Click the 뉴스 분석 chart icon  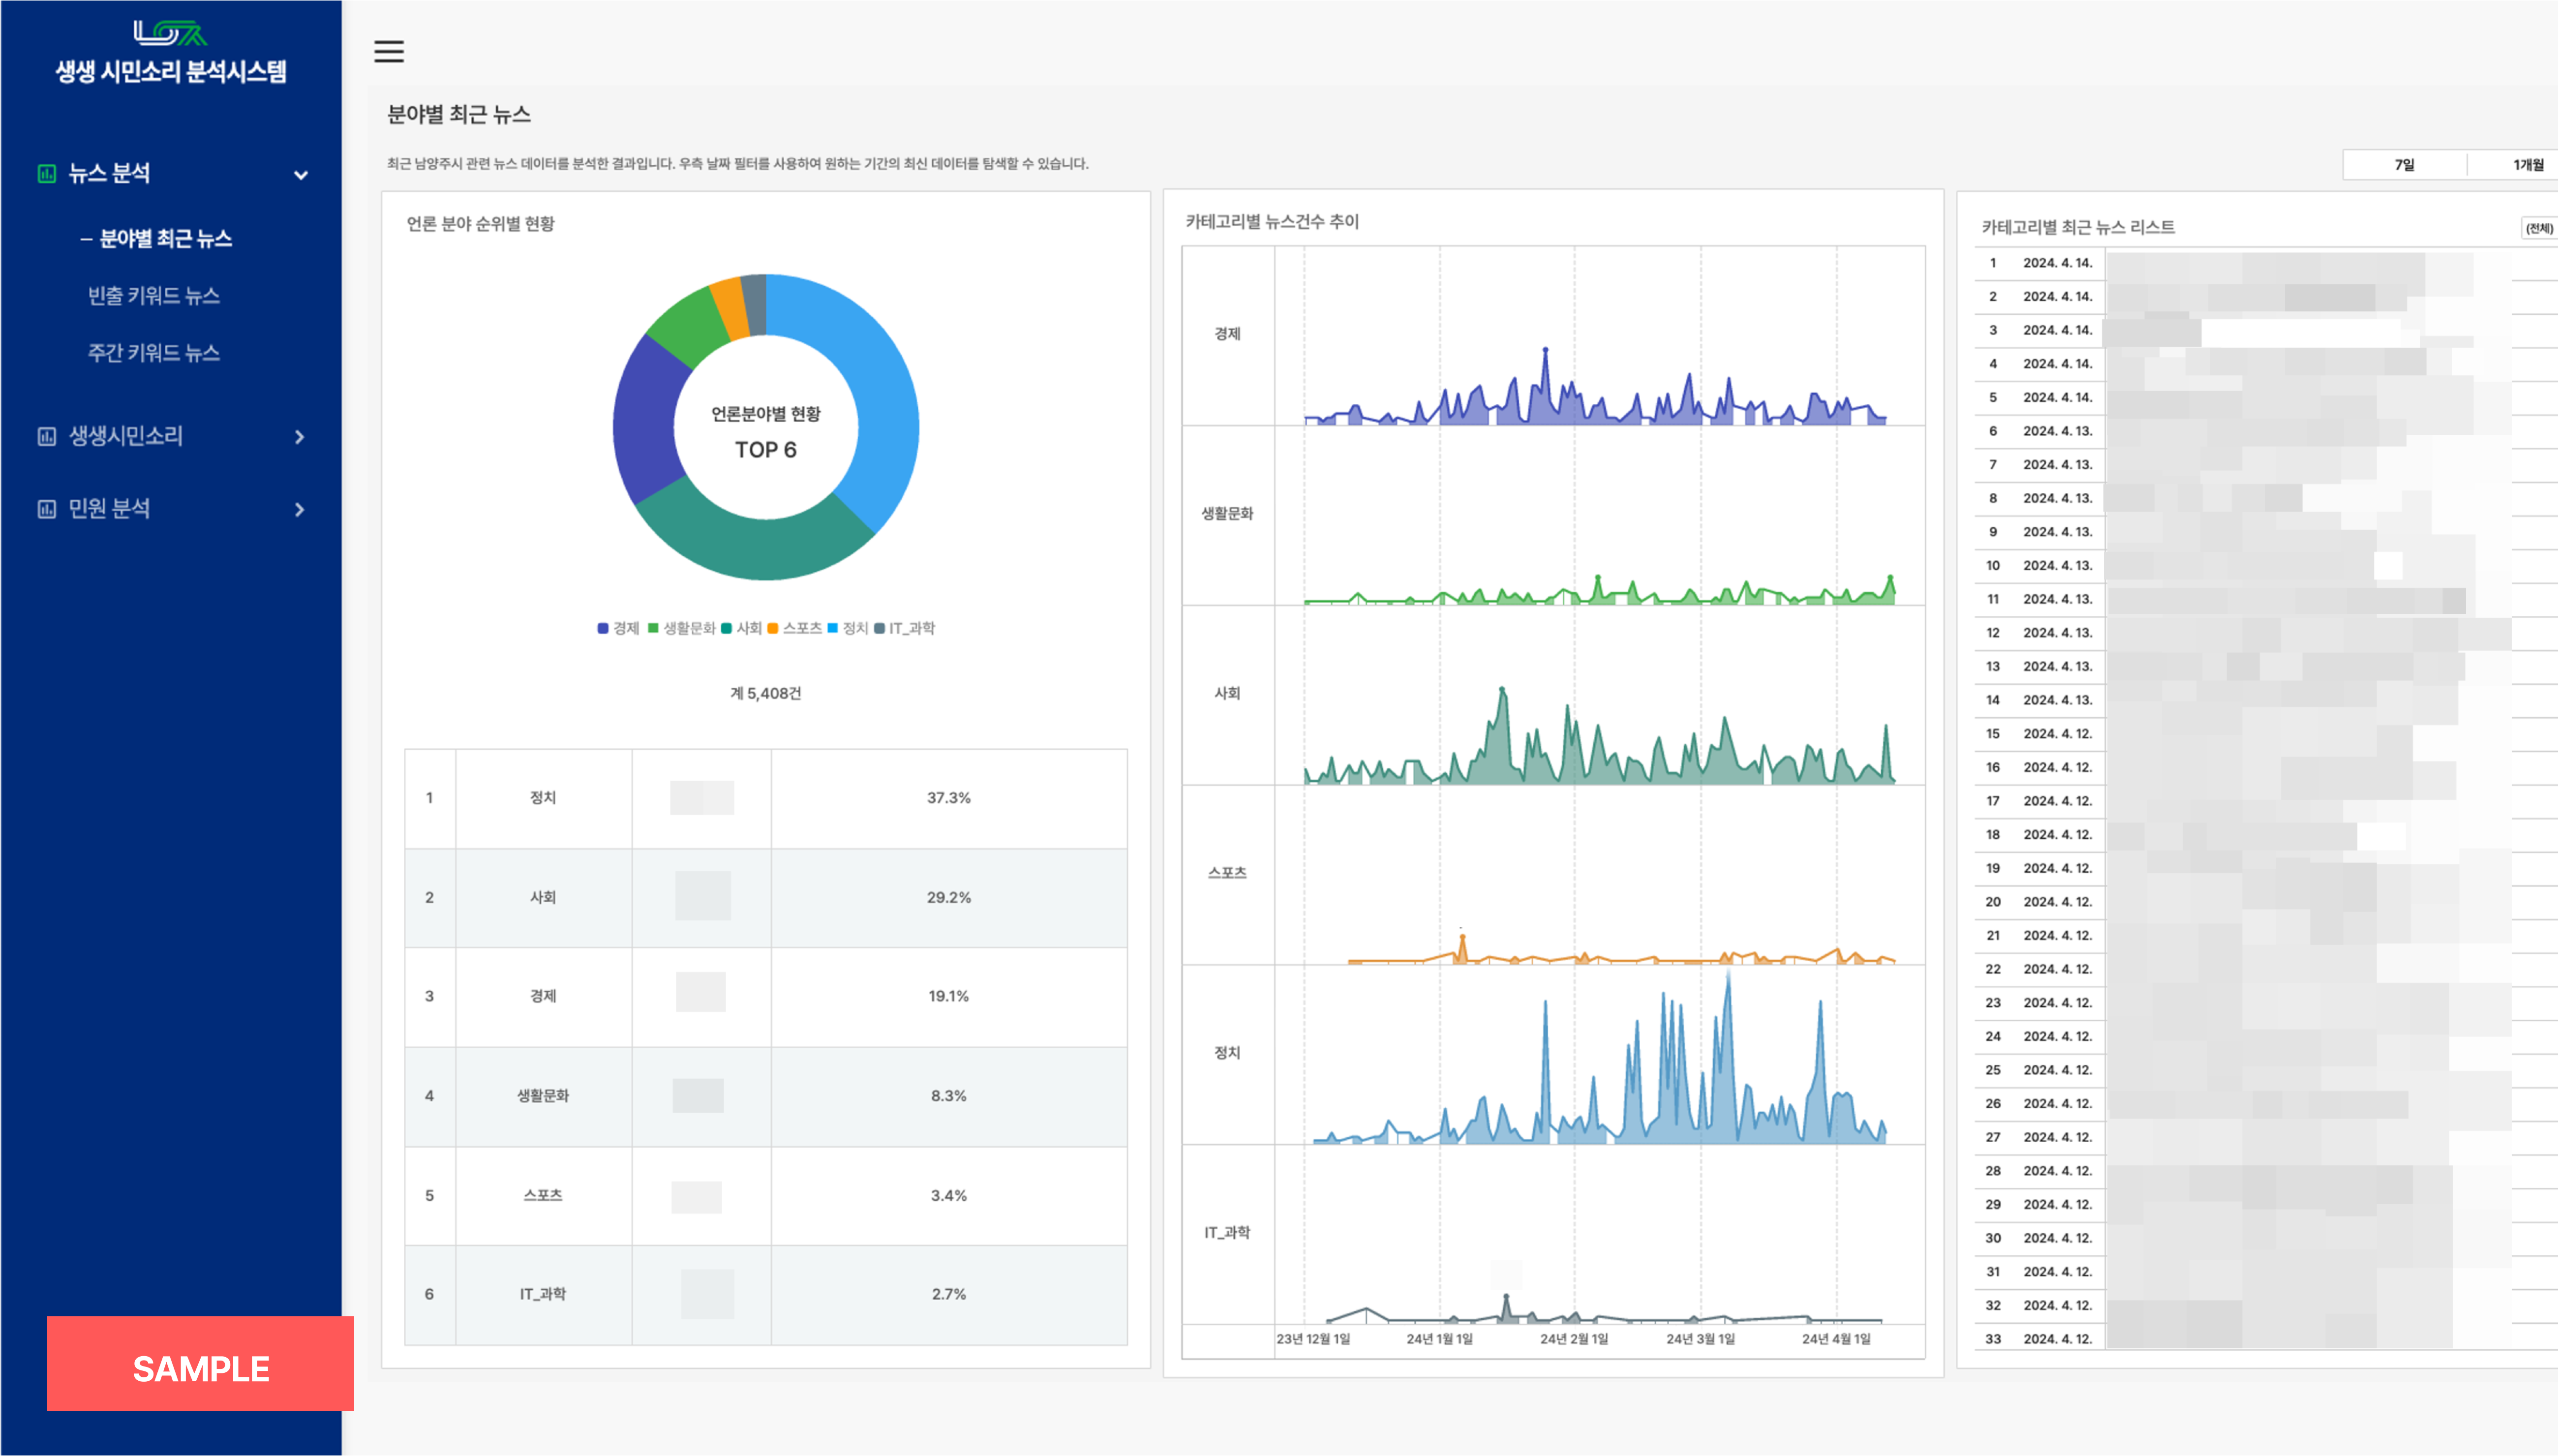[x=46, y=173]
